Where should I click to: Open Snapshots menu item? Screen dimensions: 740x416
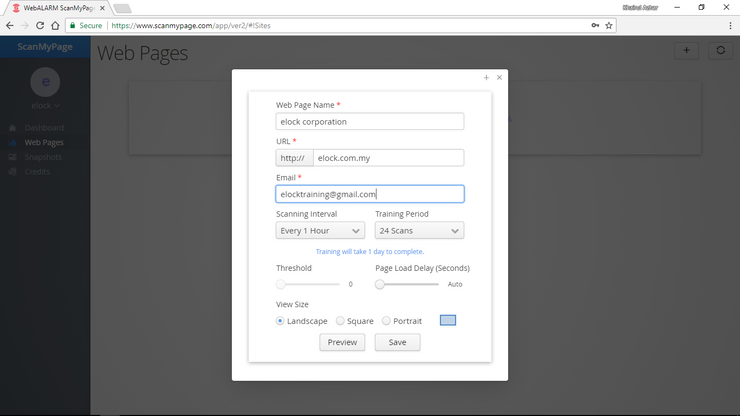pos(43,157)
